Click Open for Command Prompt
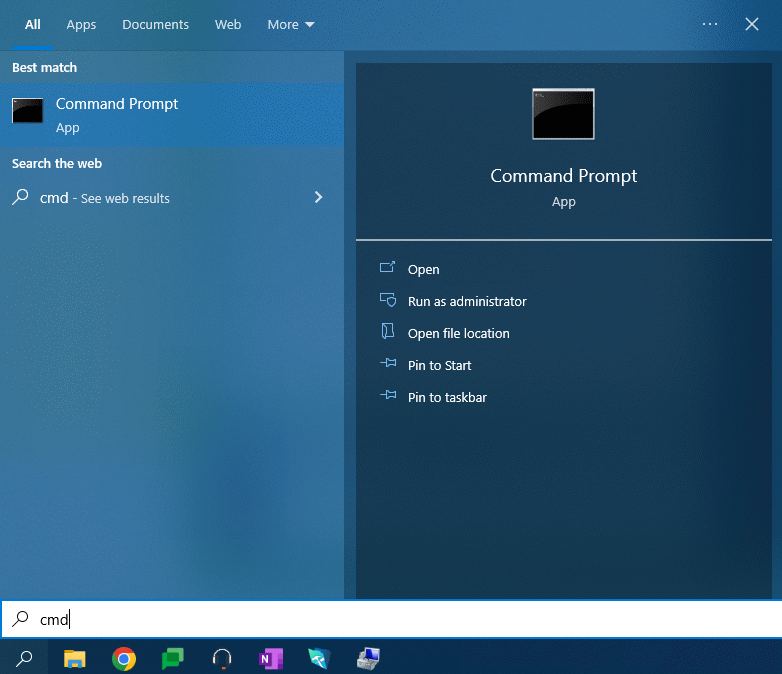 coord(423,269)
